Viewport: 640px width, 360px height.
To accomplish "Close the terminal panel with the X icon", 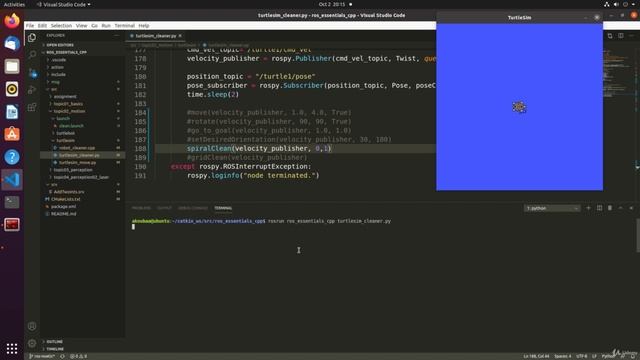I will (x=631, y=208).
